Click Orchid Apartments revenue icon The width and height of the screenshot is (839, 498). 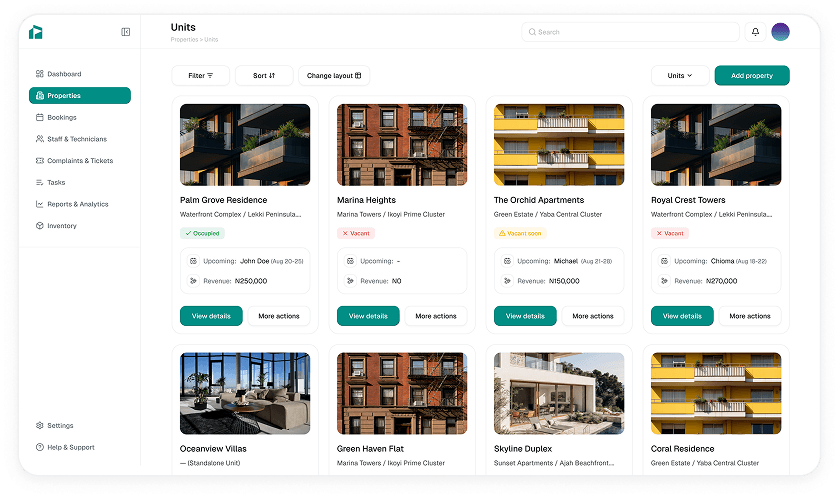507,281
